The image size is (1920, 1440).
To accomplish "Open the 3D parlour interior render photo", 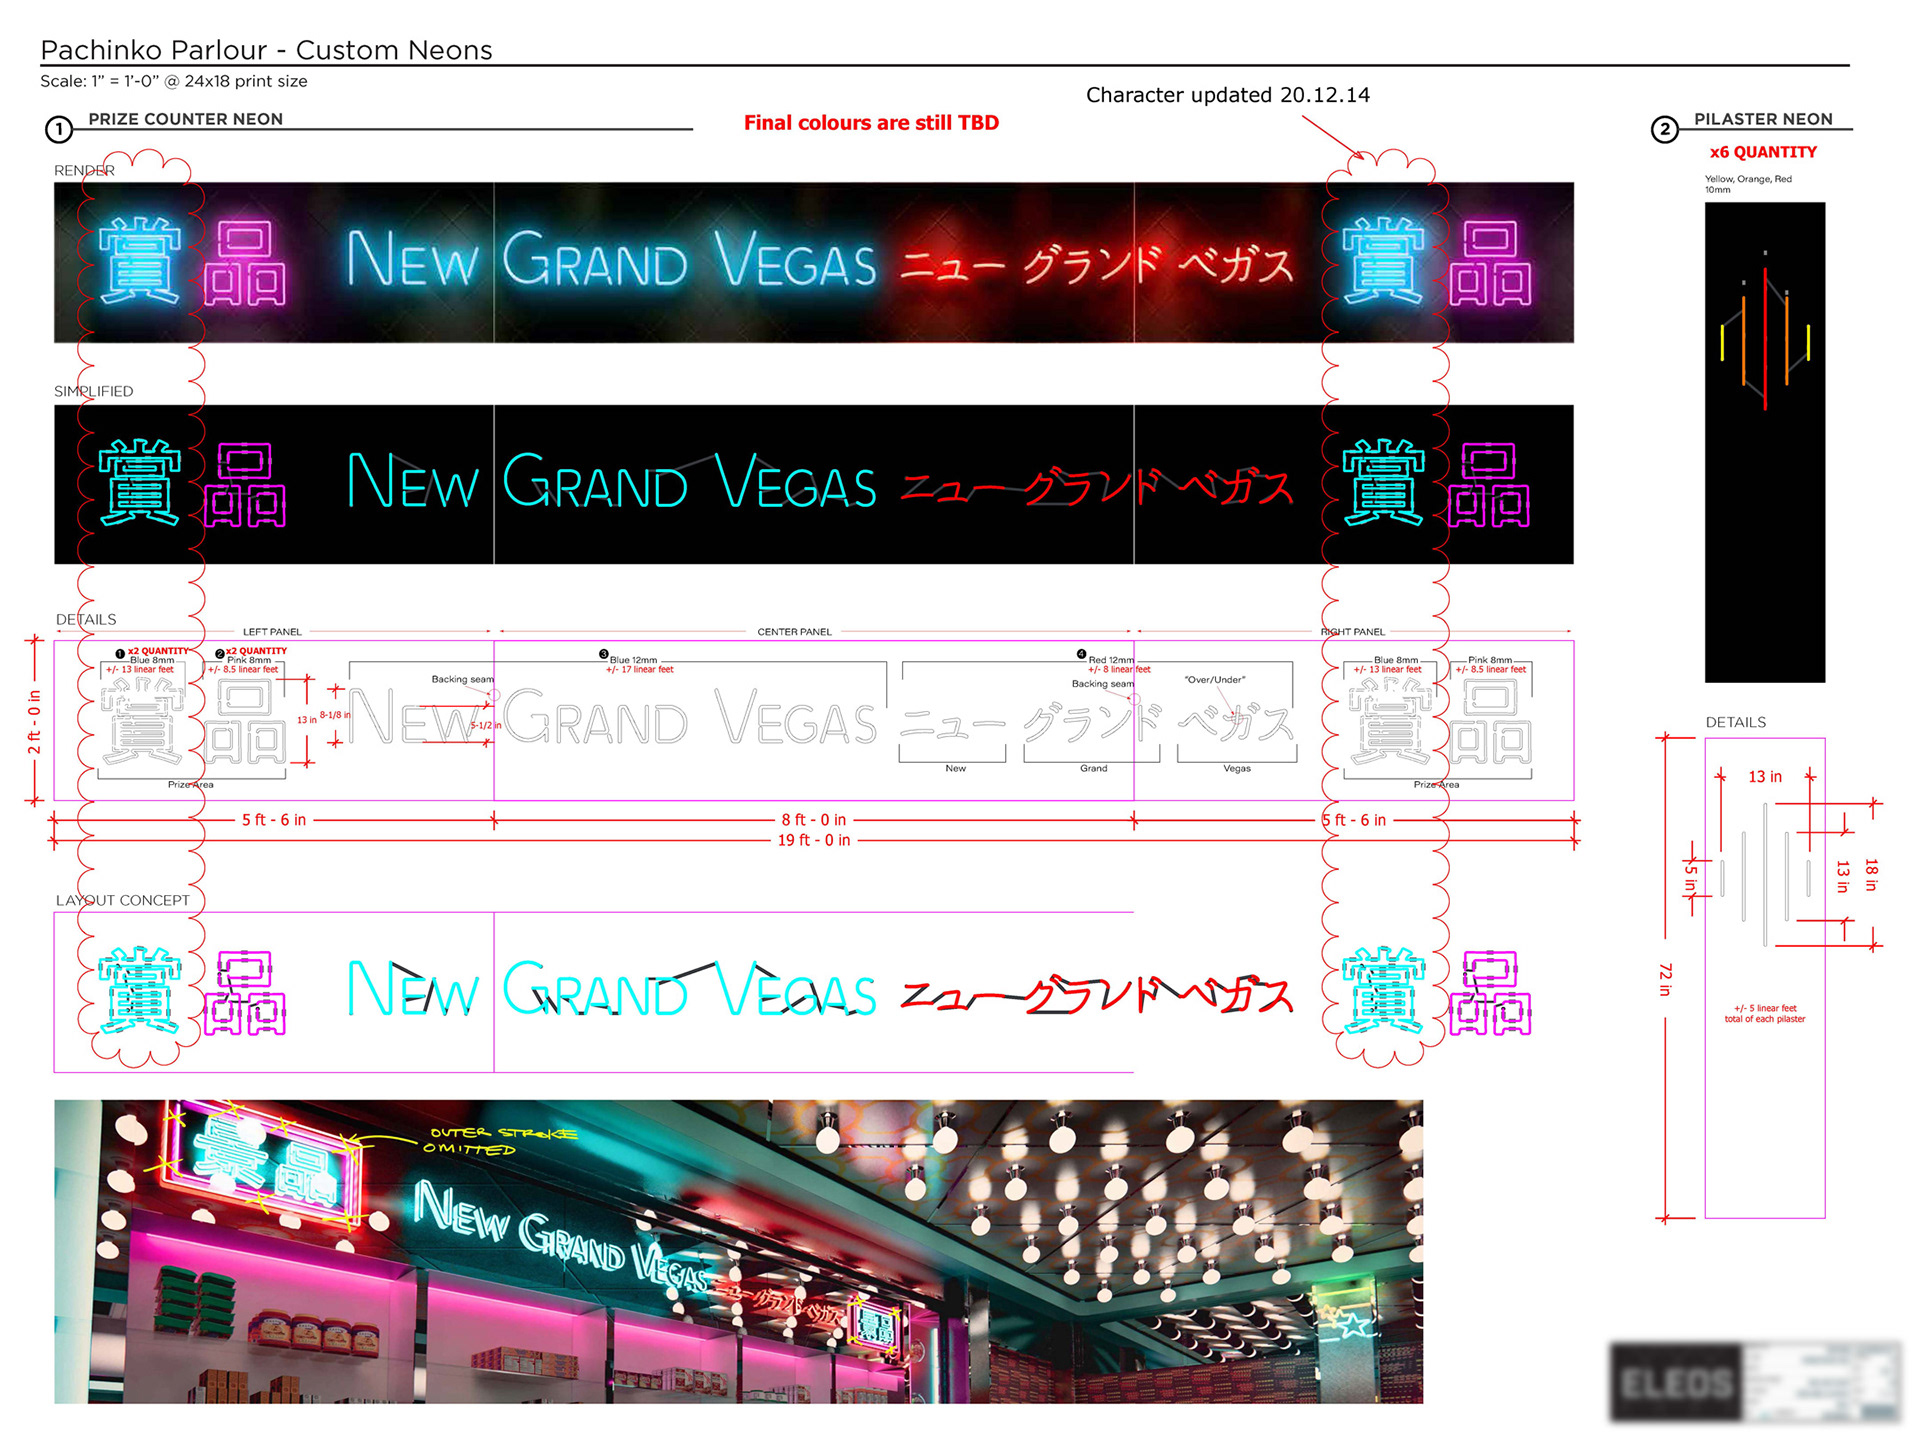I will coord(738,1252).
